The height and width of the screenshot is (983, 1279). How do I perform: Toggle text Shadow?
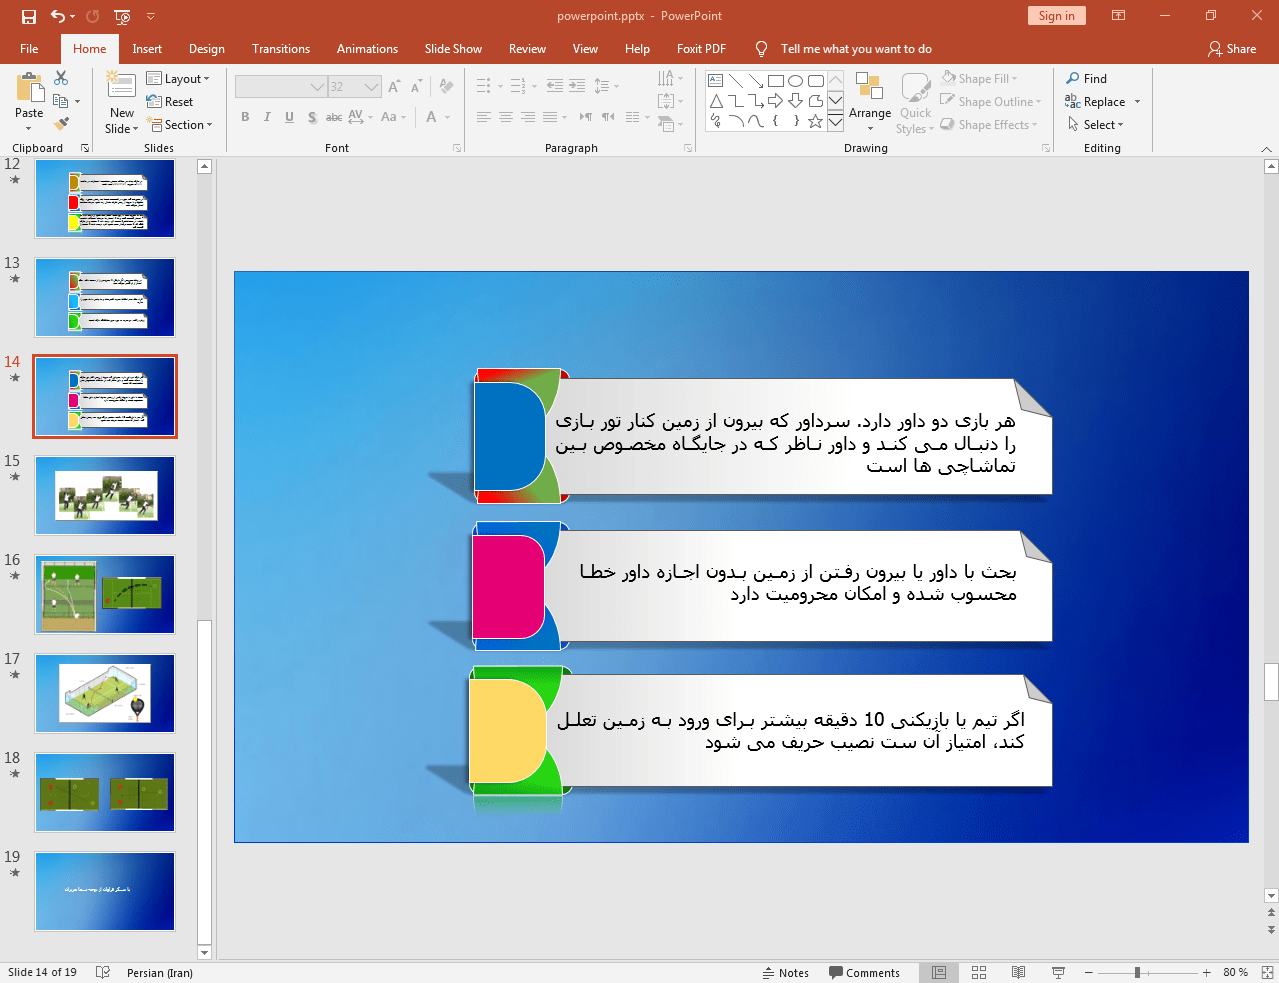(x=312, y=117)
